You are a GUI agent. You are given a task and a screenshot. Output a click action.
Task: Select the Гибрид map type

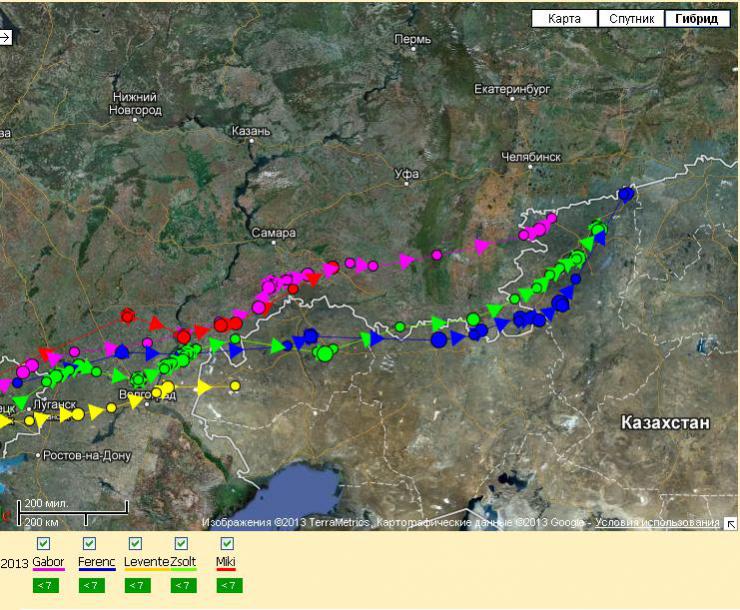tap(696, 19)
